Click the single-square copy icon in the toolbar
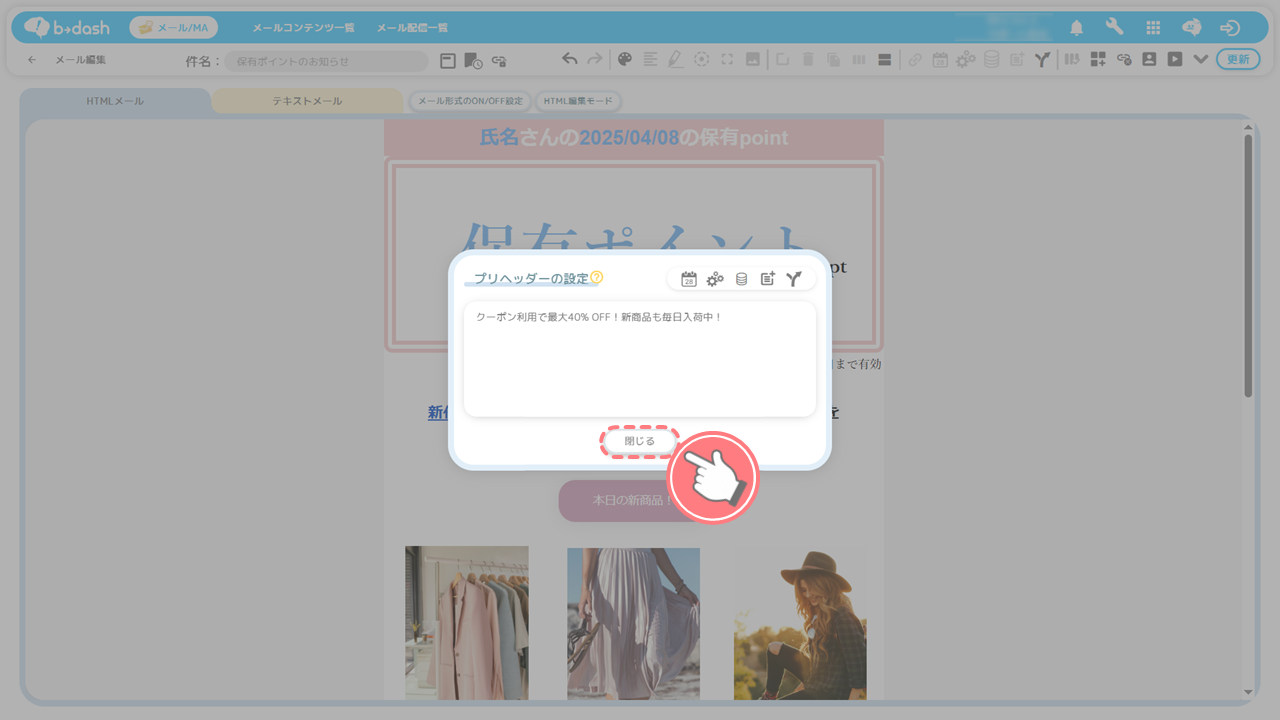 click(x=783, y=60)
